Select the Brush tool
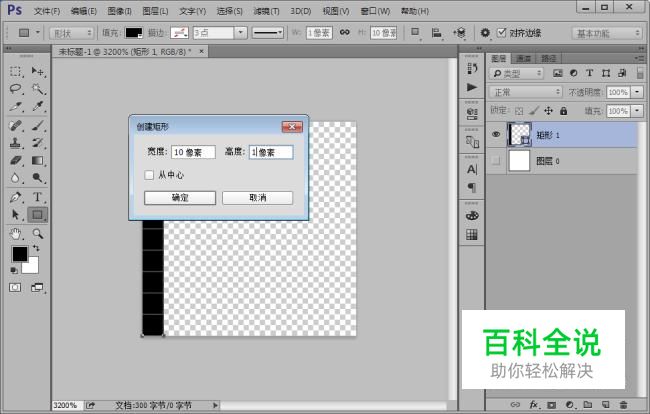Screen dimensions: 650x414 point(38,125)
